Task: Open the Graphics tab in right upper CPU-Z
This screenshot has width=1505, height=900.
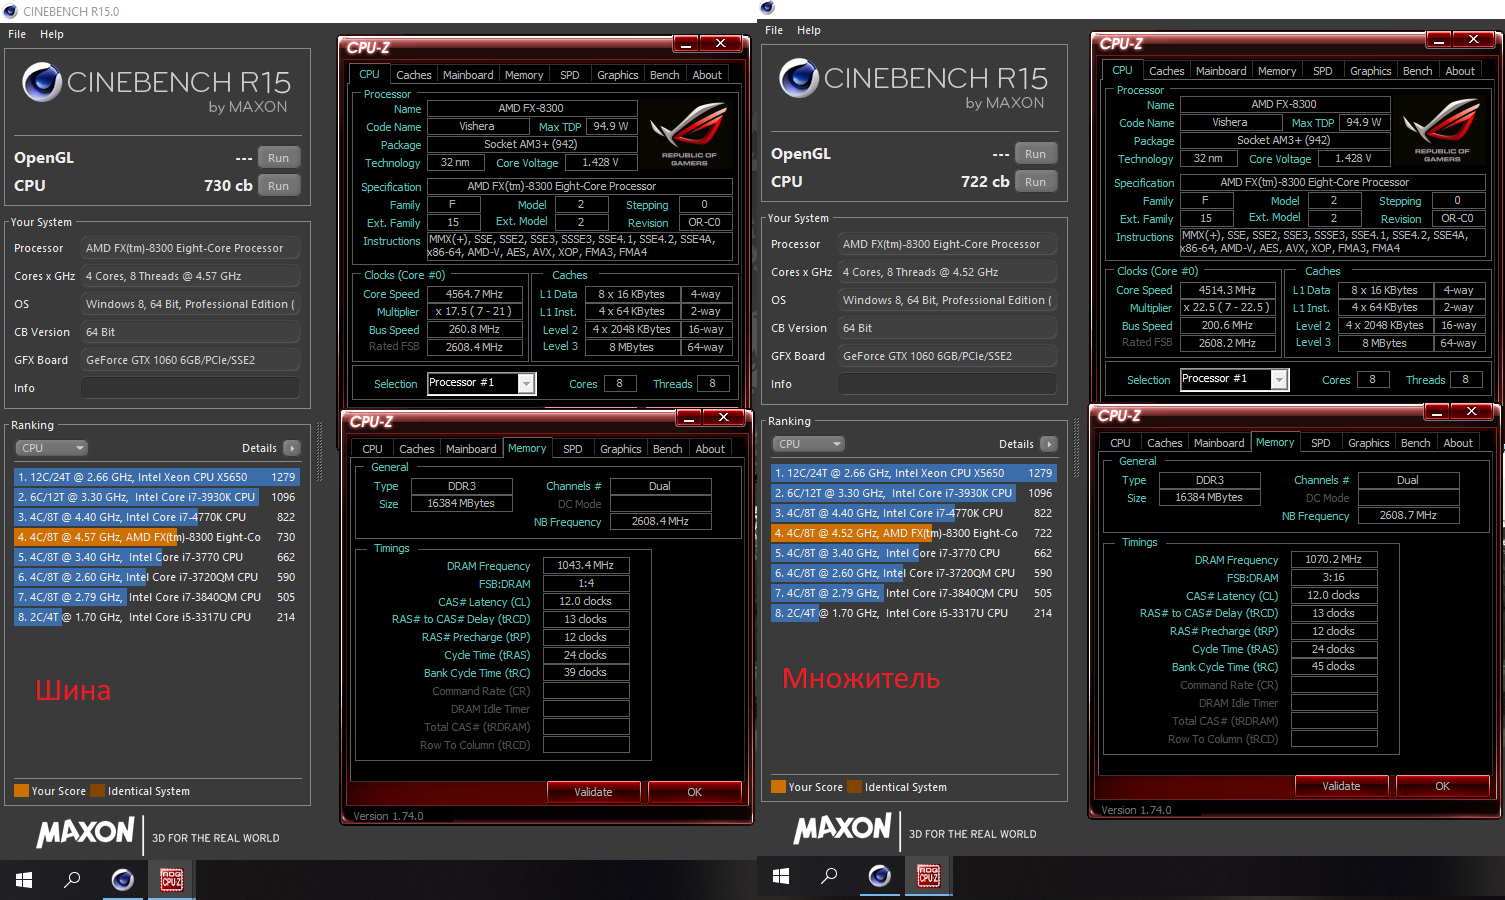Action: click(x=1371, y=71)
